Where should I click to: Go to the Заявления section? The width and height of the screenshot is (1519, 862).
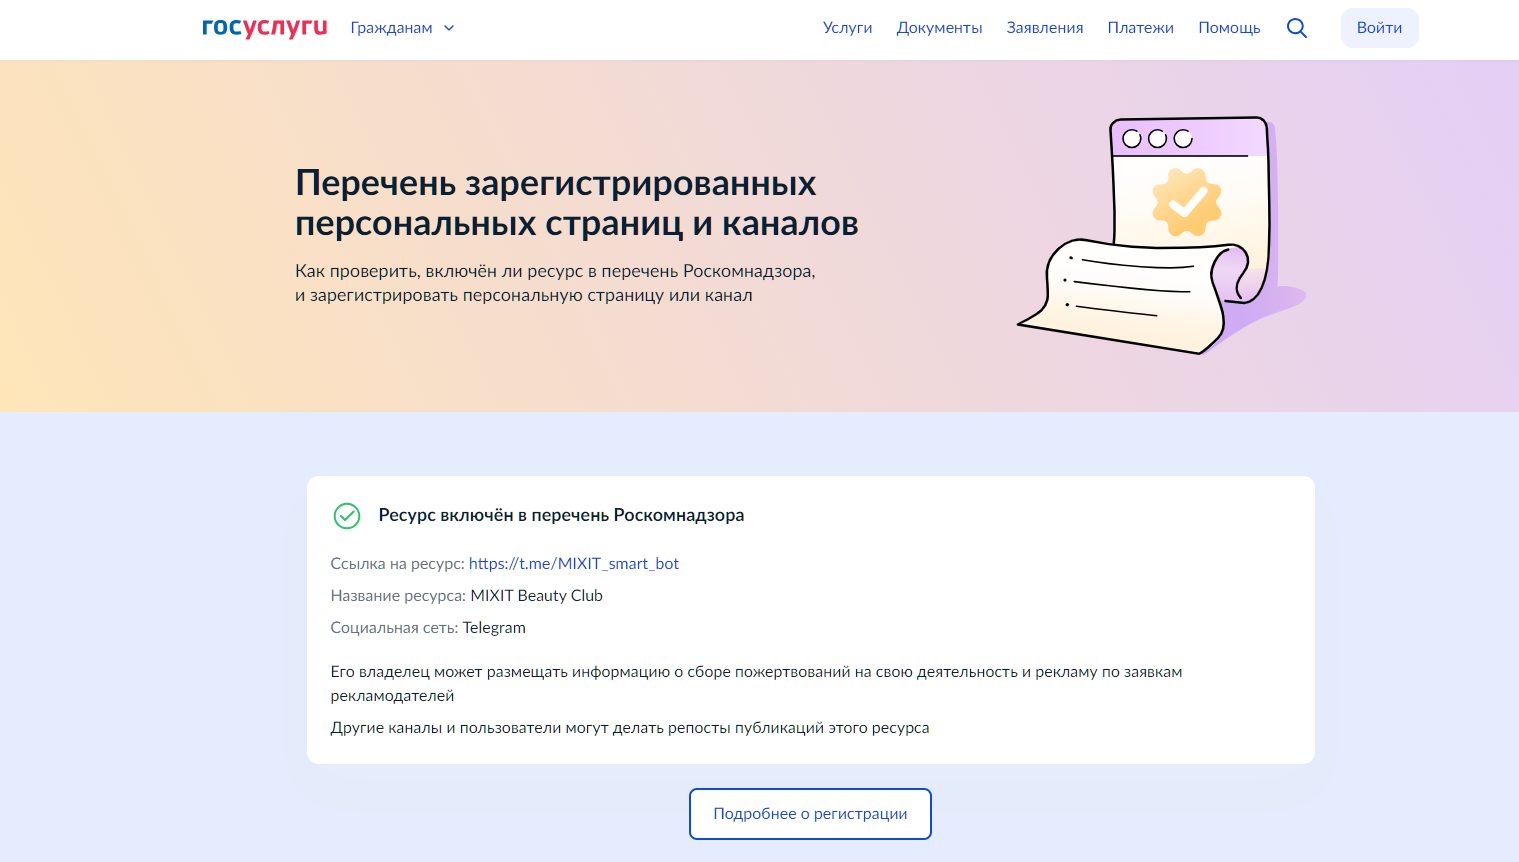tap(1044, 28)
